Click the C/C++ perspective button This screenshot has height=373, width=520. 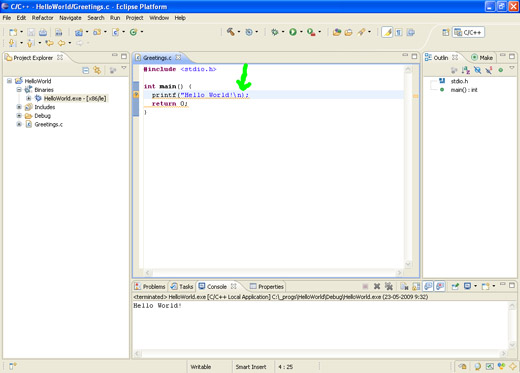[x=468, y=32]
